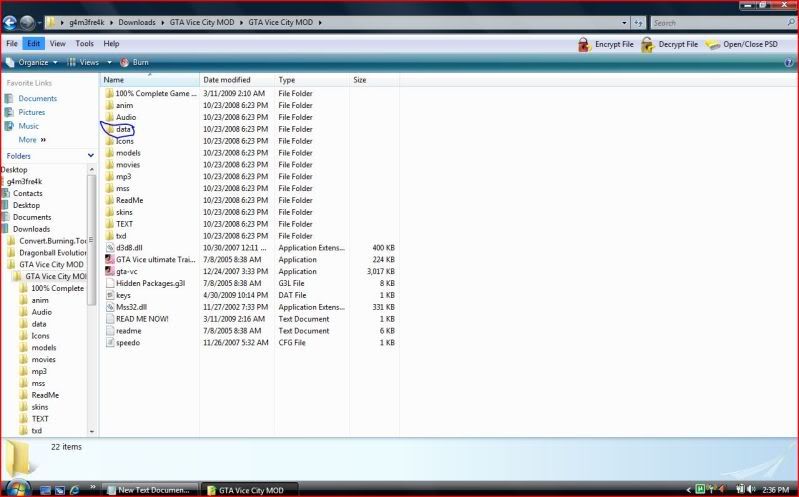Expand breadcrumb arrow after g4m3fre4k
The width and height of the screenshot is (799, 497).
click(x=112, y=22)
